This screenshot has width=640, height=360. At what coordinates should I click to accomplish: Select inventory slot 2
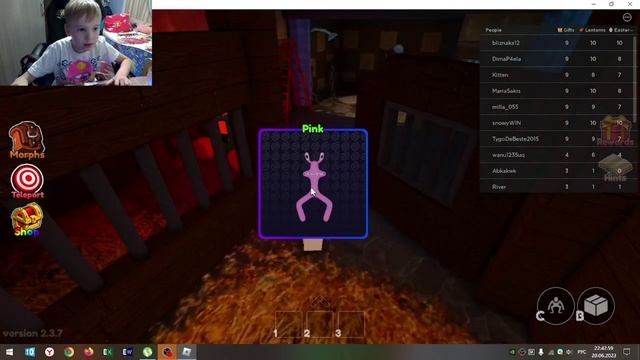(x=320, y=324)
